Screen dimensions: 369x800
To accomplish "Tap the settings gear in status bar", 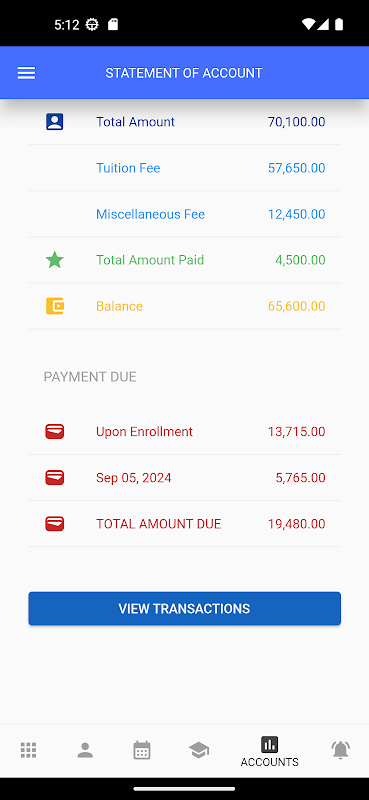I will tap(92, 24).
